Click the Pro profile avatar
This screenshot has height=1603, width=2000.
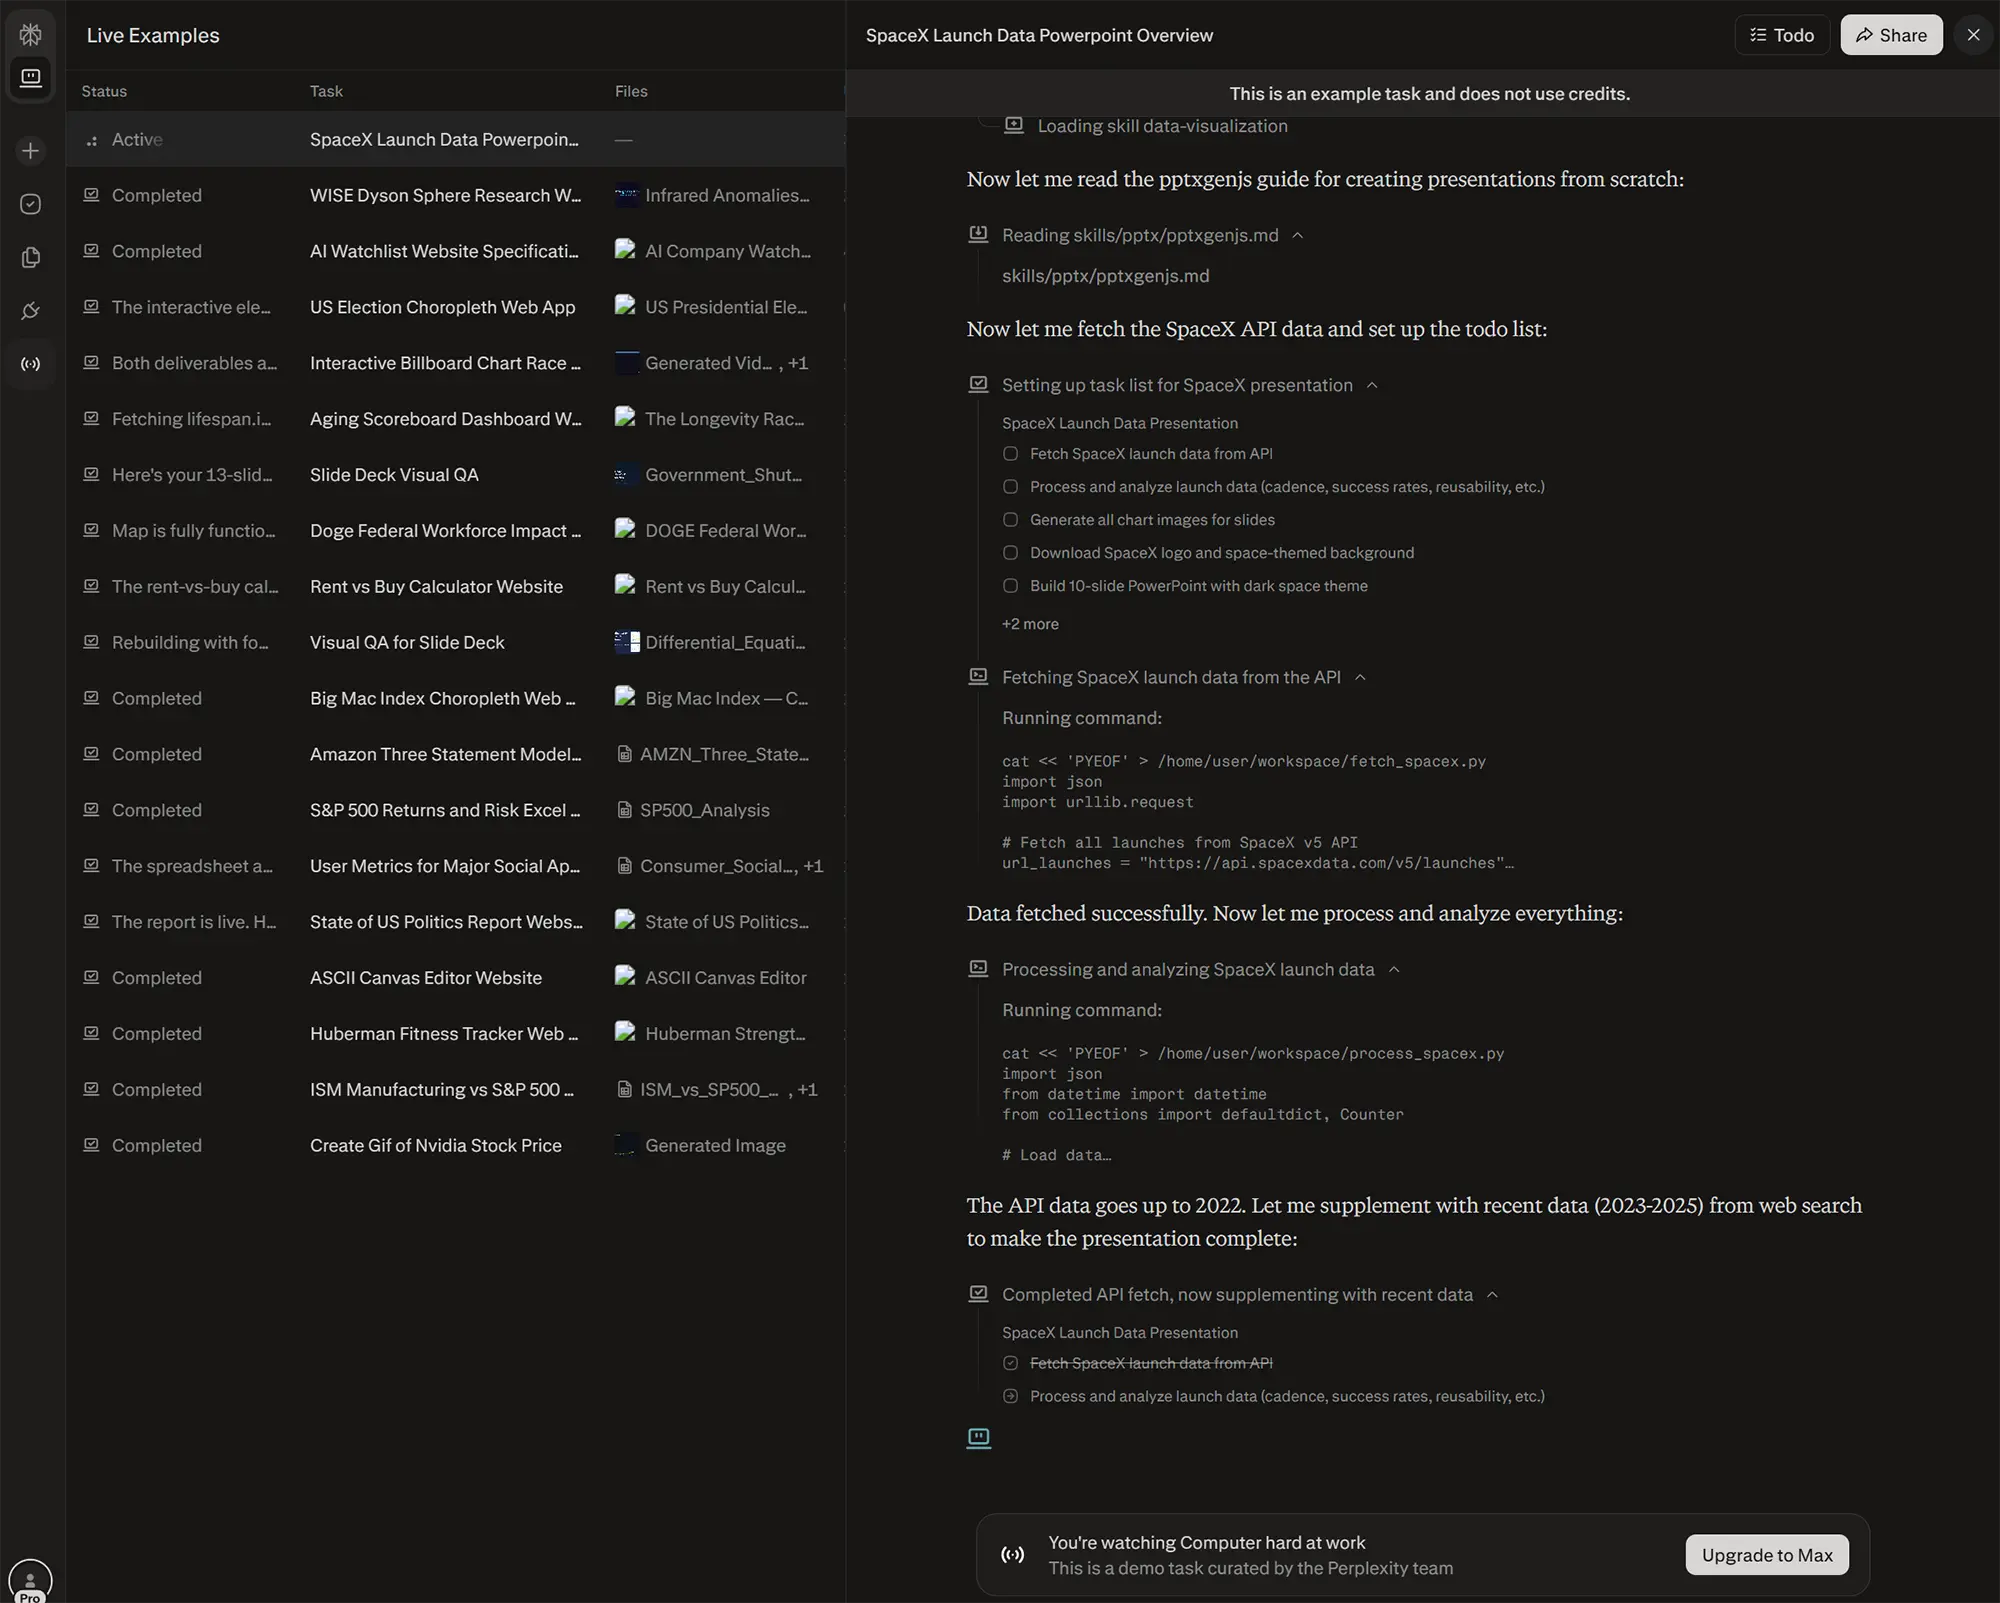click(30, 1580)
